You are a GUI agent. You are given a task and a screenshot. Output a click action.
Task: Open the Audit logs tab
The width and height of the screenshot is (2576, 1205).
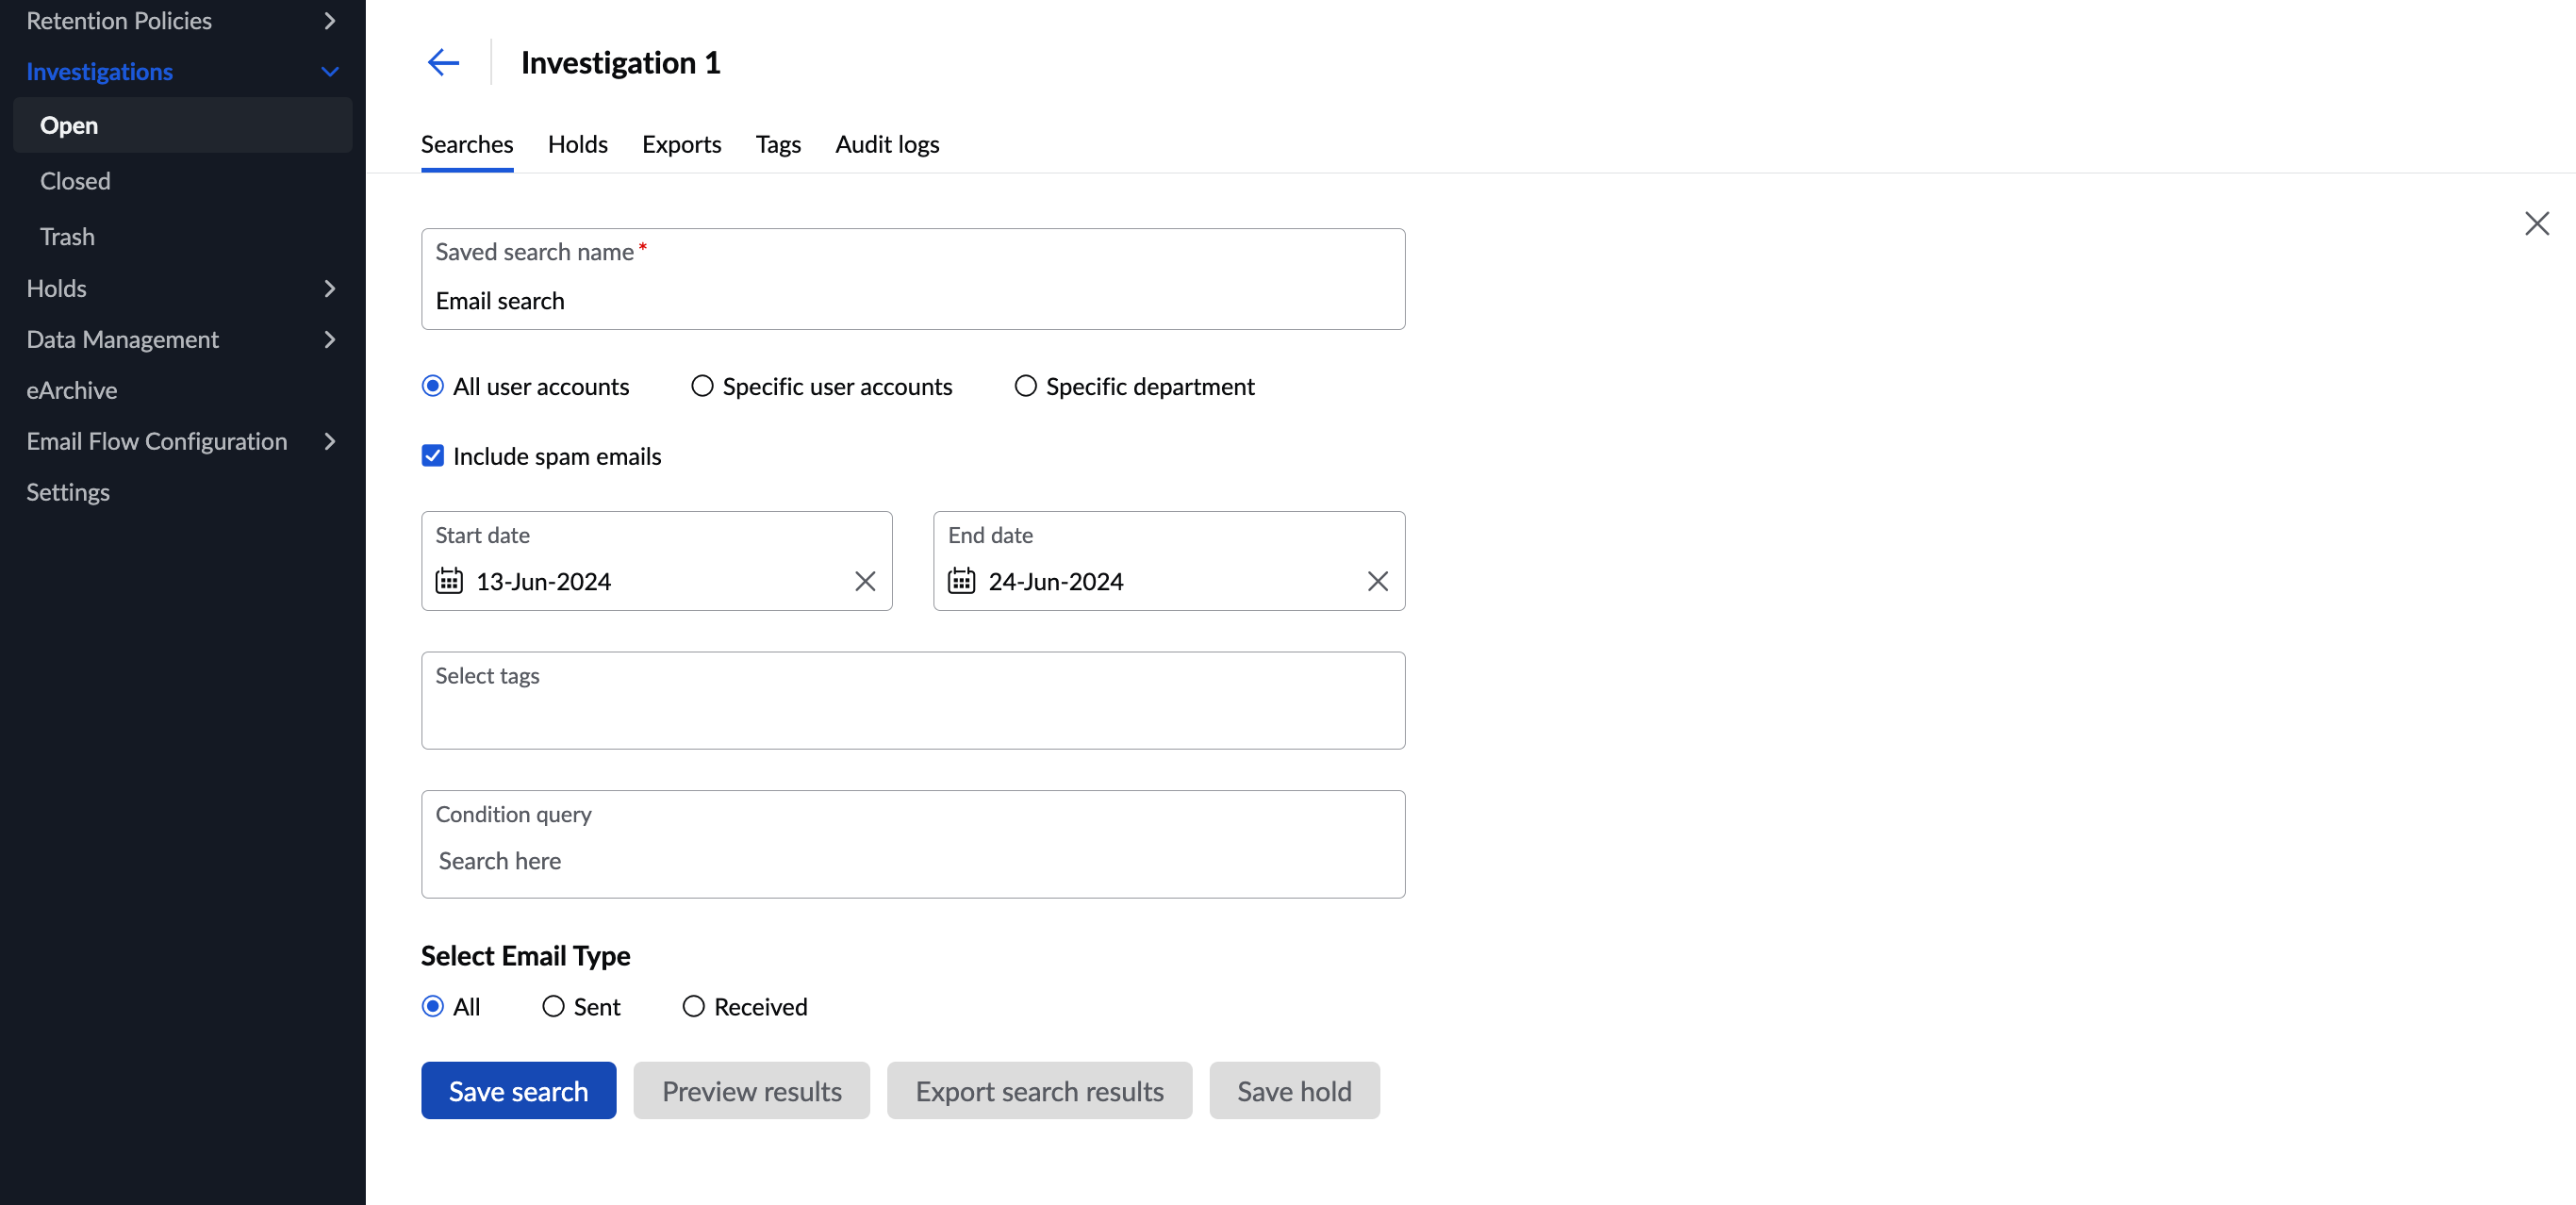[x=886, y=145]
